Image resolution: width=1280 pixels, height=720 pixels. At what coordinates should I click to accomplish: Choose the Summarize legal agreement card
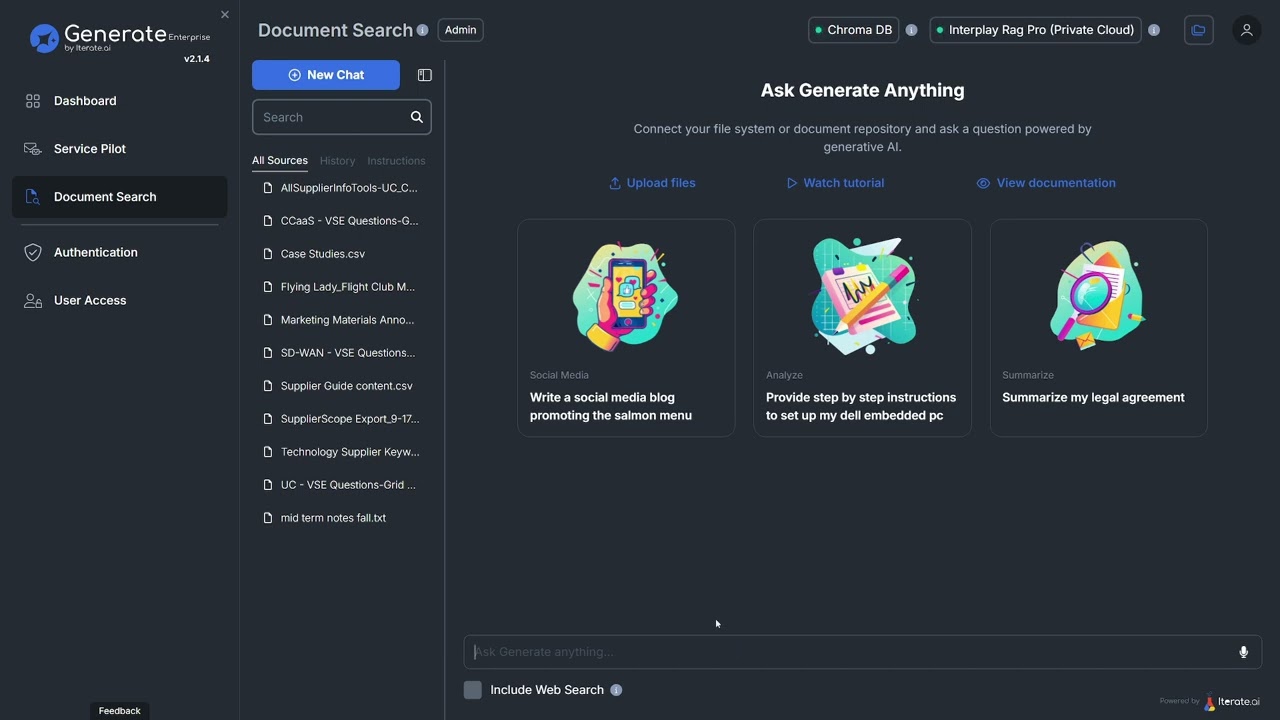click(1099, 328)
